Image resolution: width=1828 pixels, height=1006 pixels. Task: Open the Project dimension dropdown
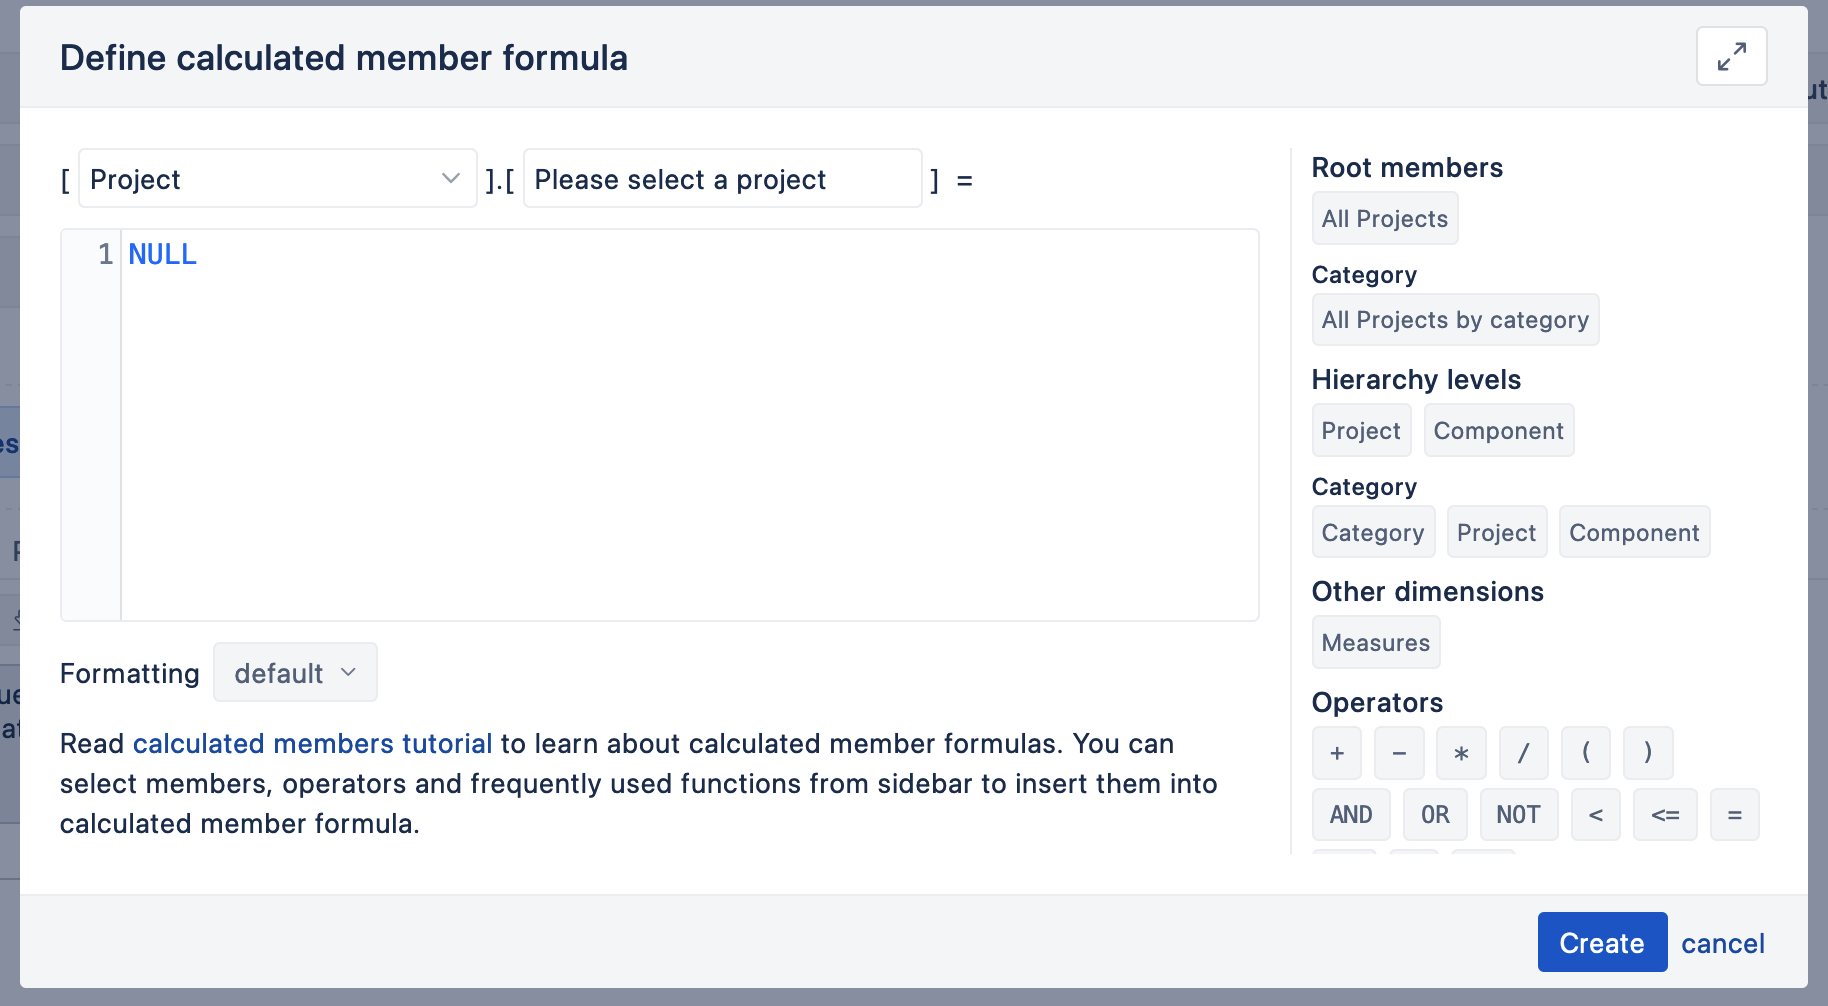pos(277,179)
